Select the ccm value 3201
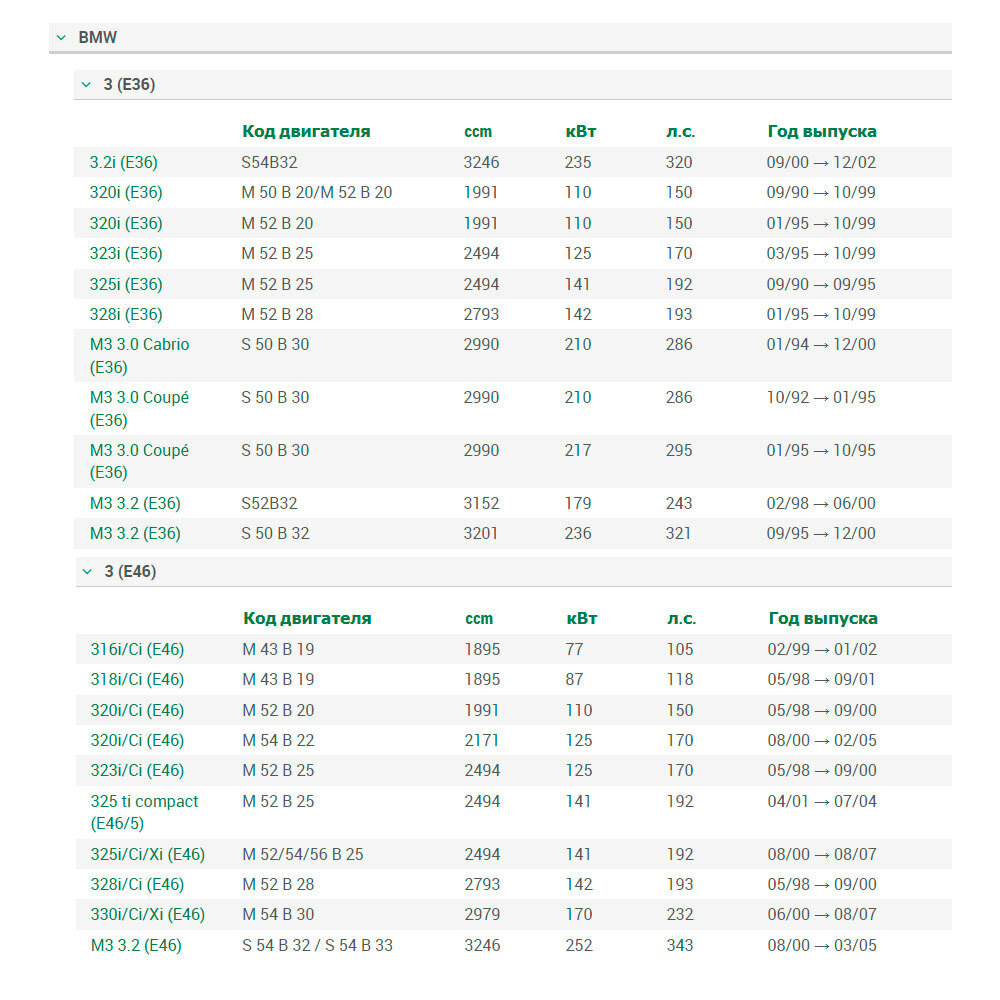 point(481,534)
